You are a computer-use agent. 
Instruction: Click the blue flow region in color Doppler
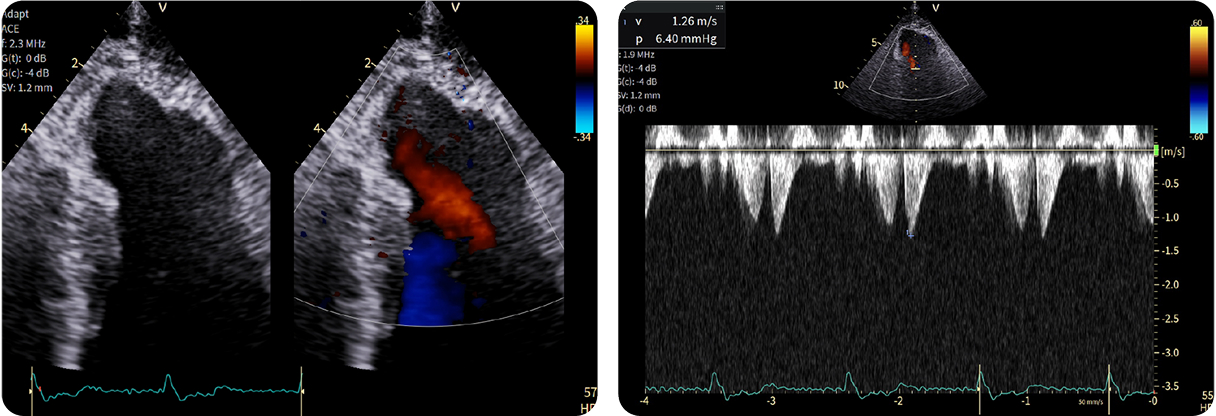pos(432,280)
